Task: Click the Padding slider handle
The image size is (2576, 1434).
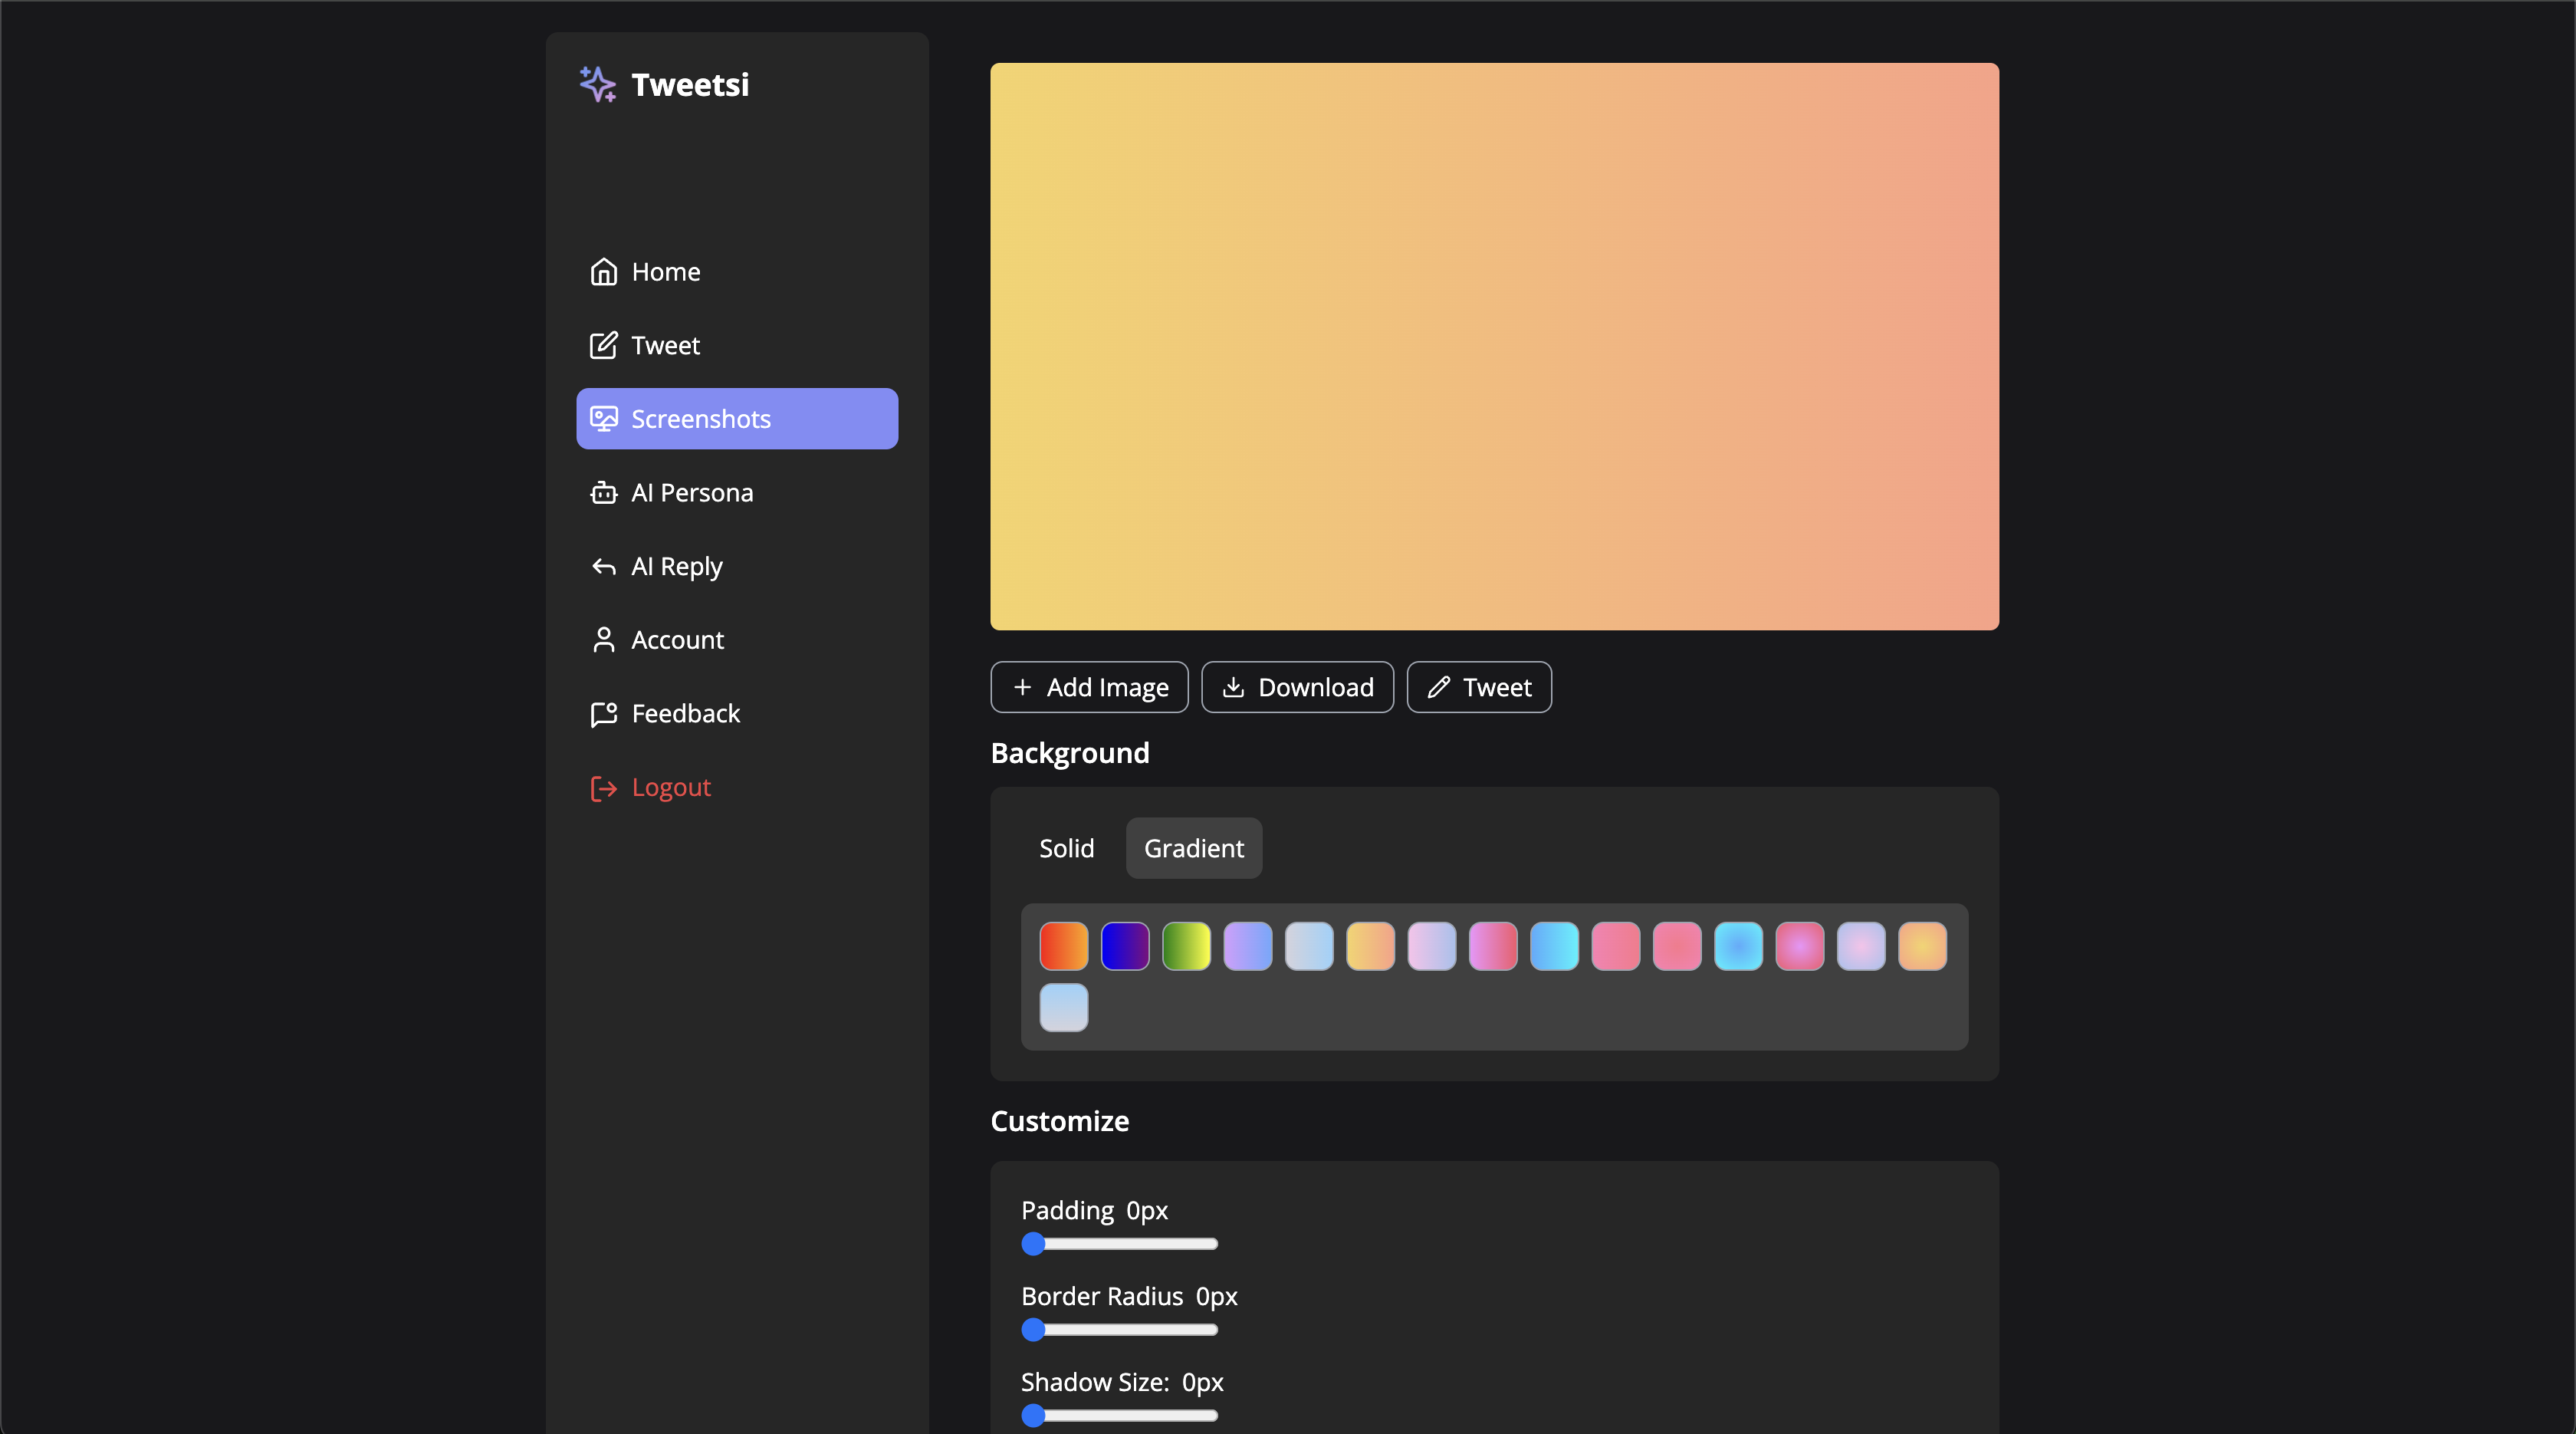Action: click(1033, 1244)
